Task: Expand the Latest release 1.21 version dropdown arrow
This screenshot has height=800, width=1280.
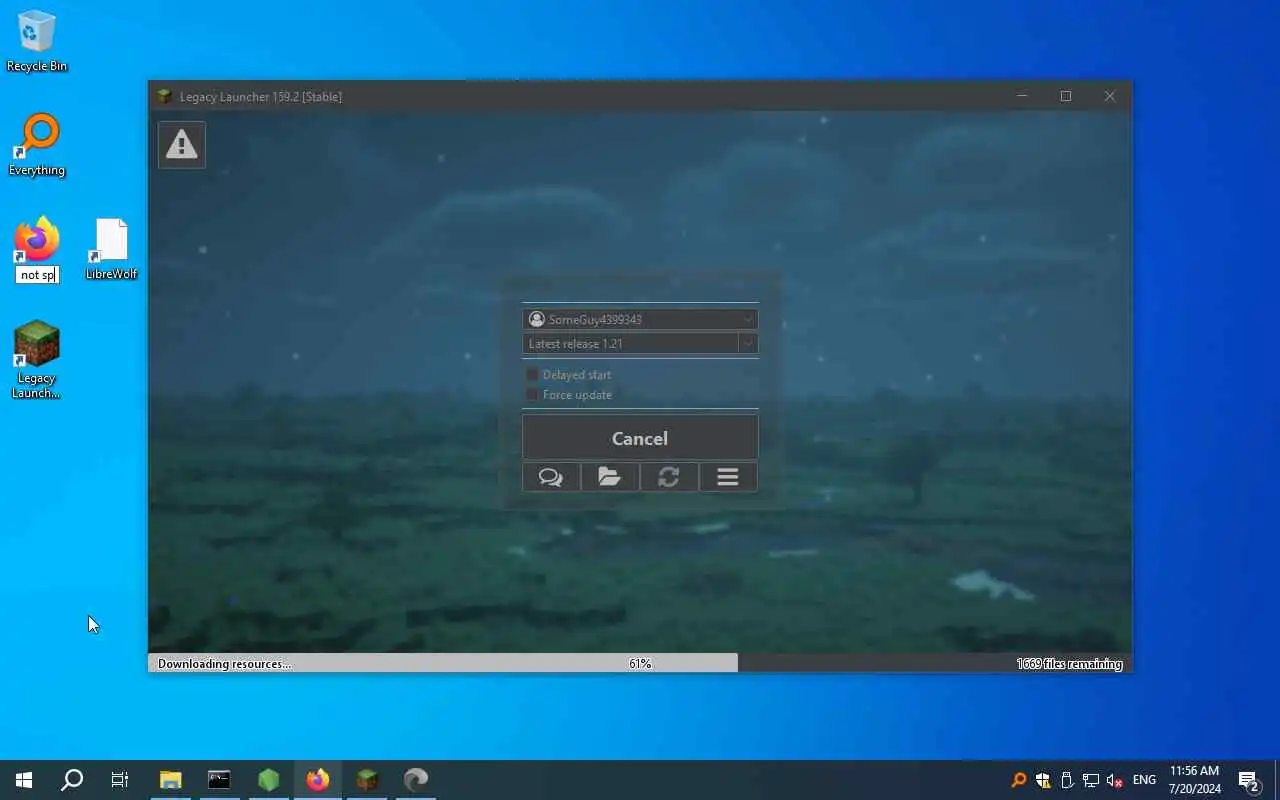Action: click(748, 343)
